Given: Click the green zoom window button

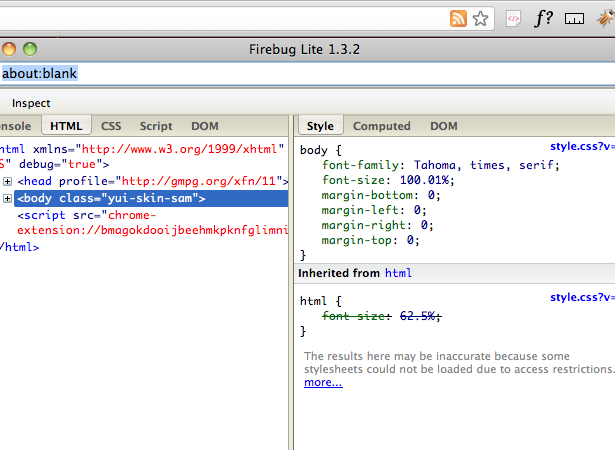Looking at the screenshot, I should click(30, 49).
